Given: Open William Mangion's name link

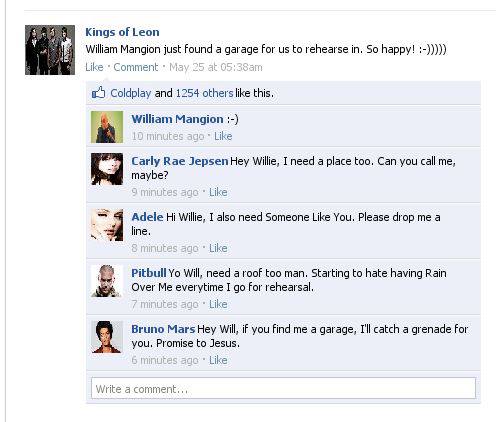Looking at the screenshot, I should (177, 119).
